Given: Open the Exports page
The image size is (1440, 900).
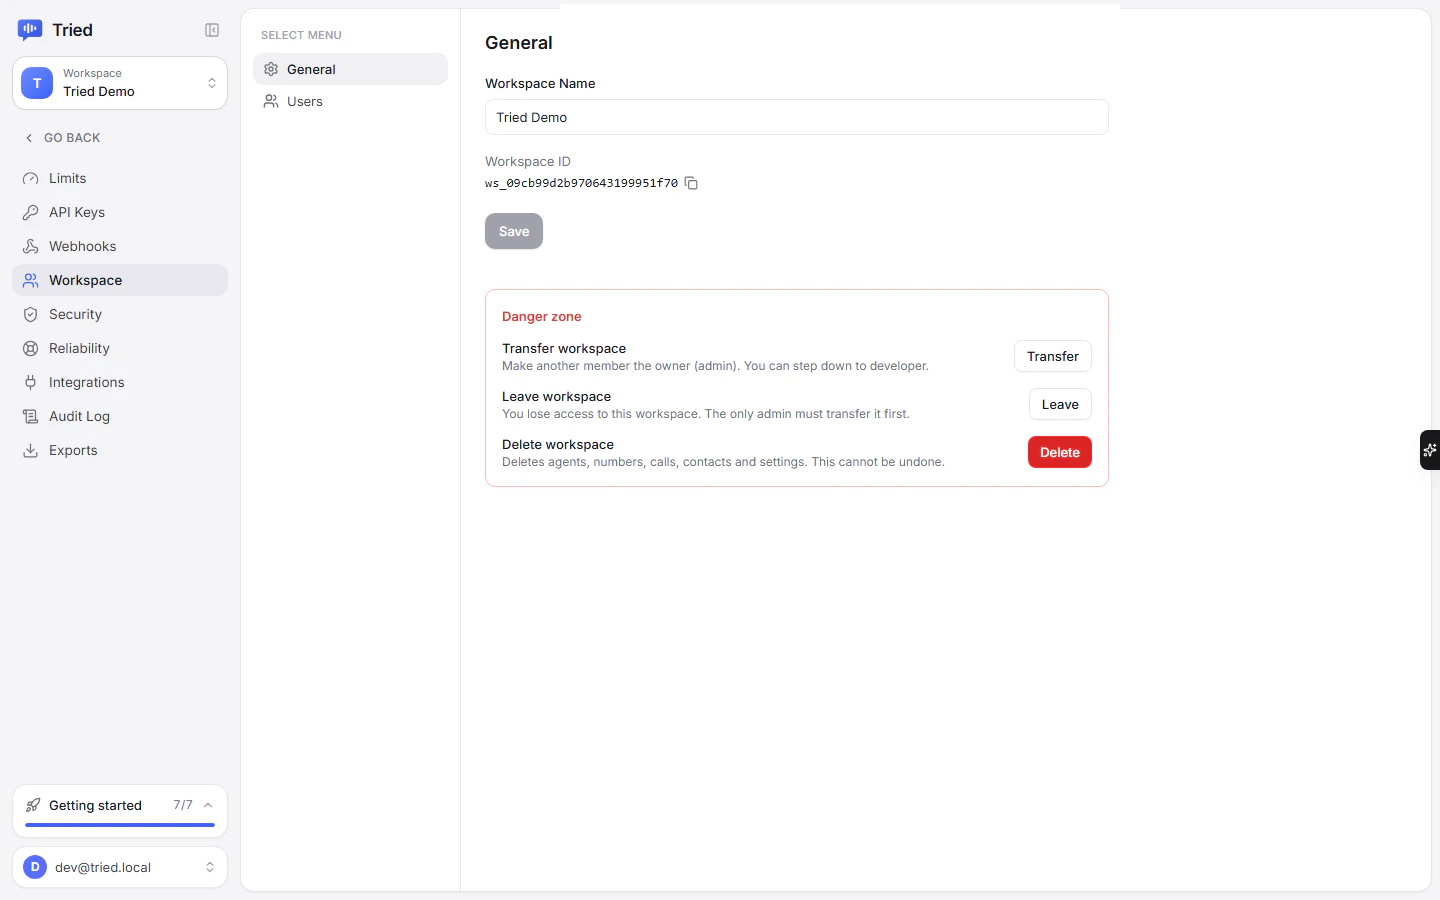Looking at the screenshot, I should [x=120, y=450].
